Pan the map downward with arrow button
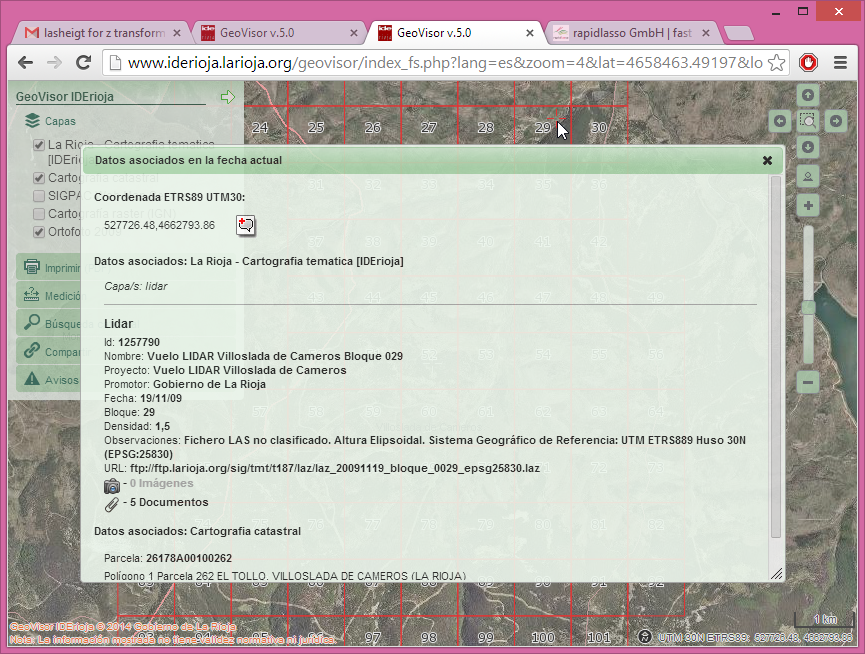 click(x=808, y=147)
